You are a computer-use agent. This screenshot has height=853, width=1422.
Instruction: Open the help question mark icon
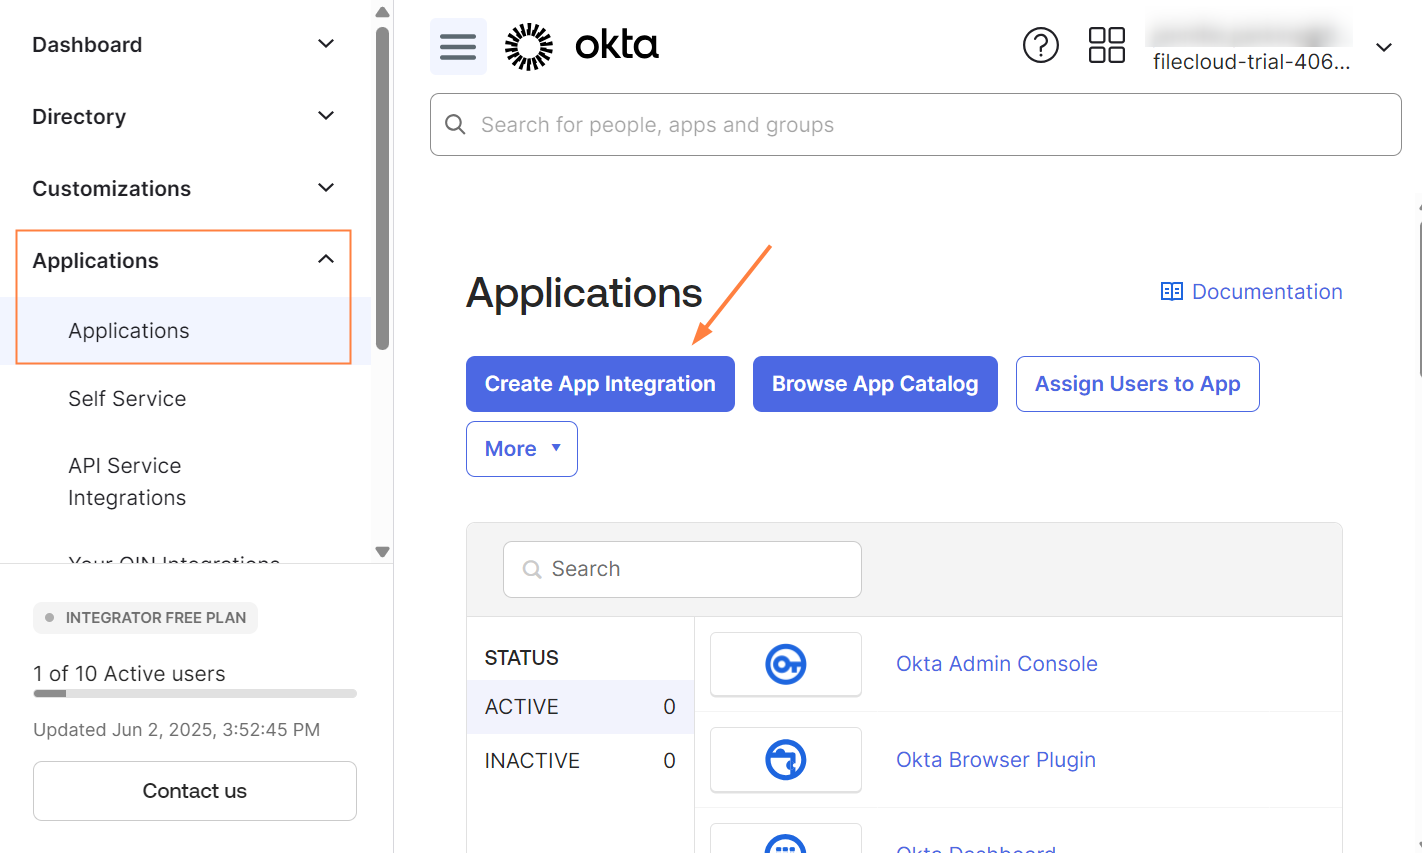point(1040,45)
